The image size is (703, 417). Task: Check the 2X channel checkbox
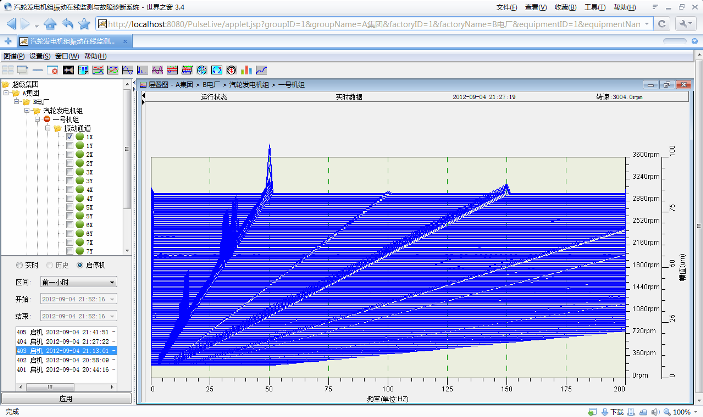tap(69, 154)
